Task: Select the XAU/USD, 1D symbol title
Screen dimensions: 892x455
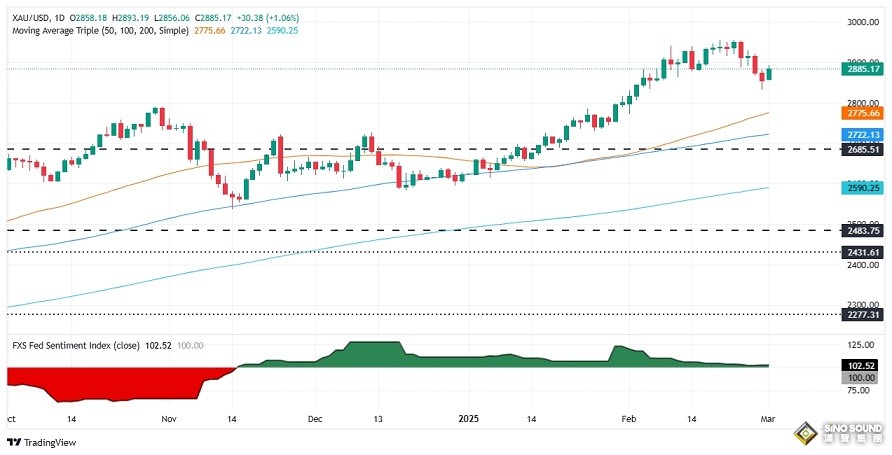Action: [x=39, y=19]
